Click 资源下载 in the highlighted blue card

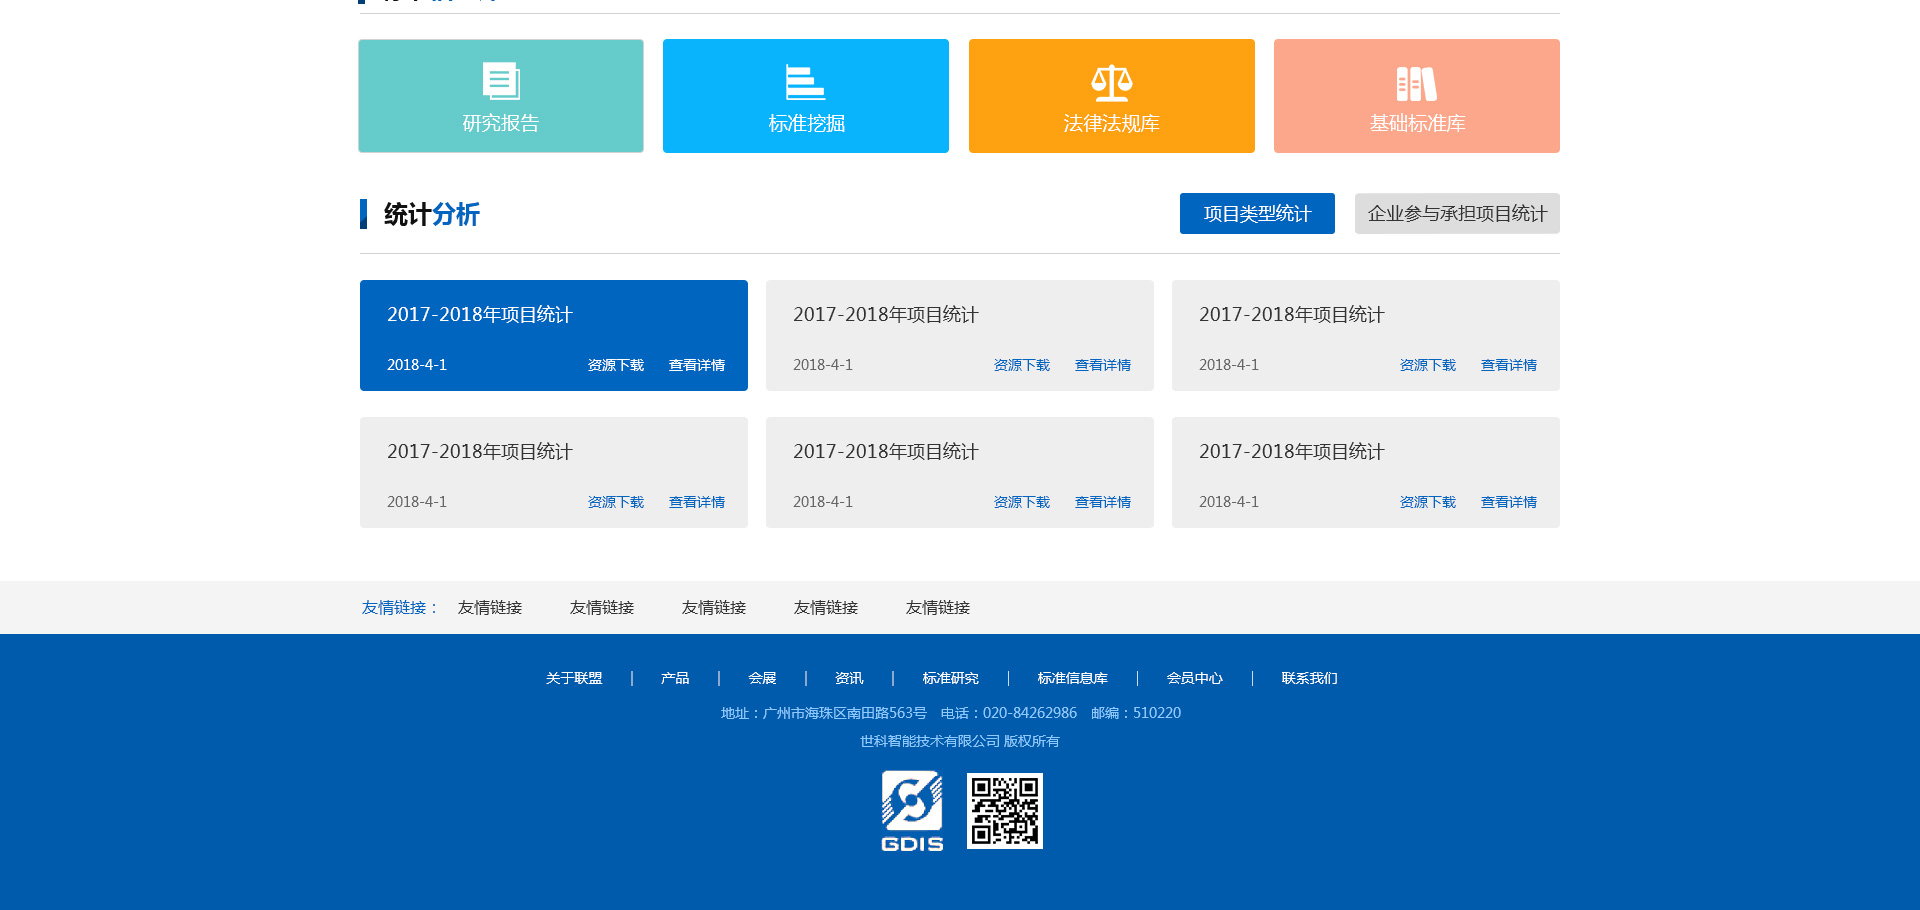[x=615, y=366]
